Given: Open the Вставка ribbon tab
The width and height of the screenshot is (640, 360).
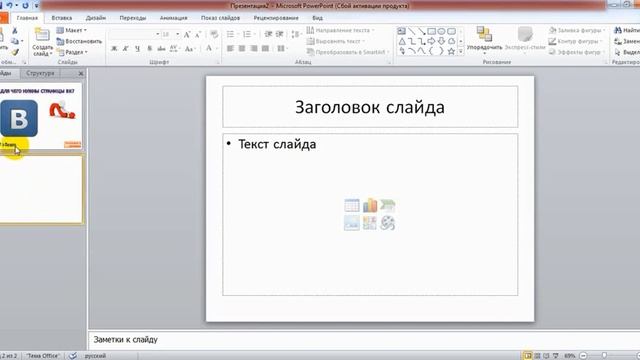Looking at the screenshot, I should [62, 18].
